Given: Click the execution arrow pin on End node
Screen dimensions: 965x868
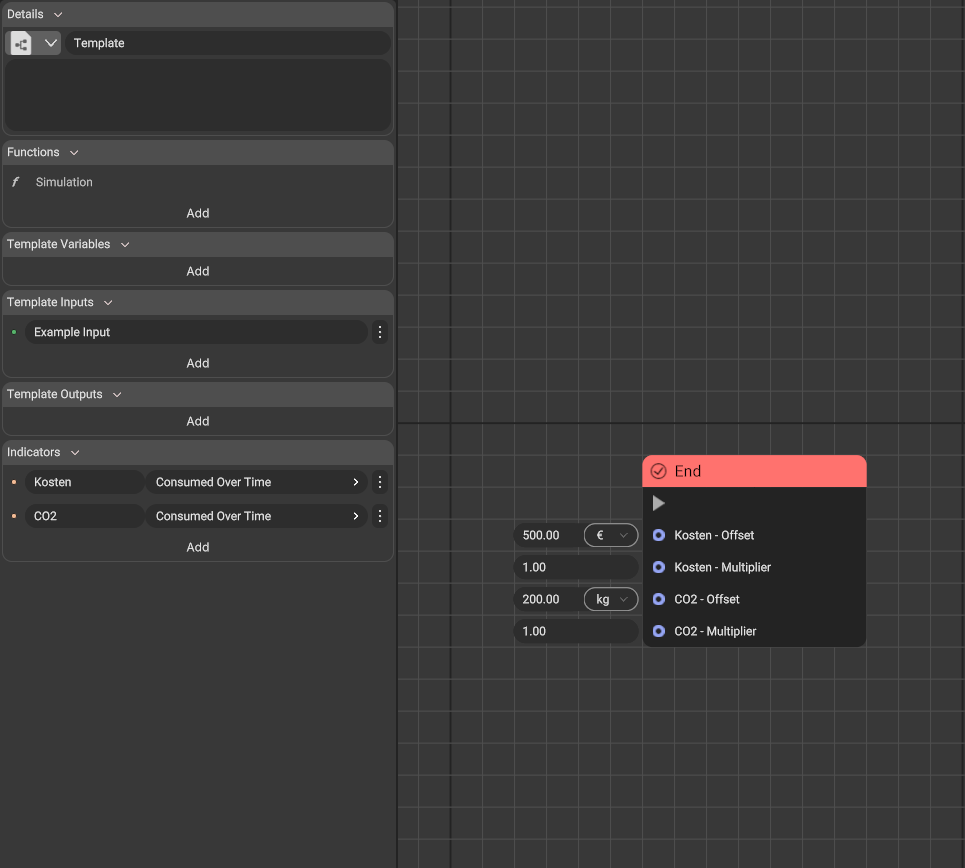Looking at the screenshot, I should [x=658, y=503].
